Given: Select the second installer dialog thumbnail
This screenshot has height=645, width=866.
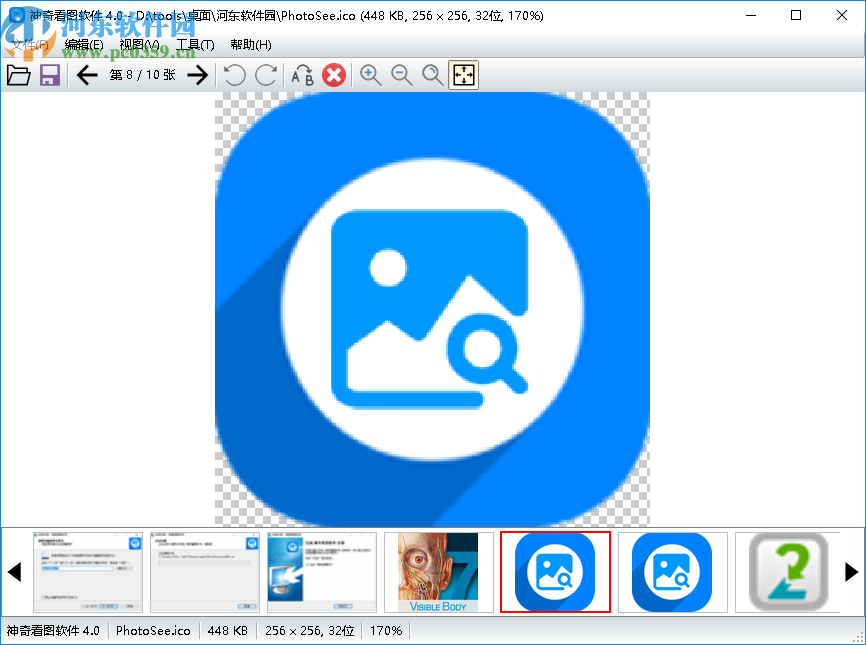Looking at the screenshot, I should (x=205, y=572).
